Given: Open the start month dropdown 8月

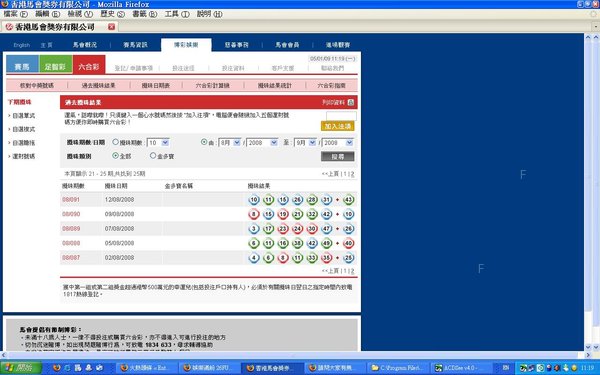Looking at the screenshot, I should [230, 142].
